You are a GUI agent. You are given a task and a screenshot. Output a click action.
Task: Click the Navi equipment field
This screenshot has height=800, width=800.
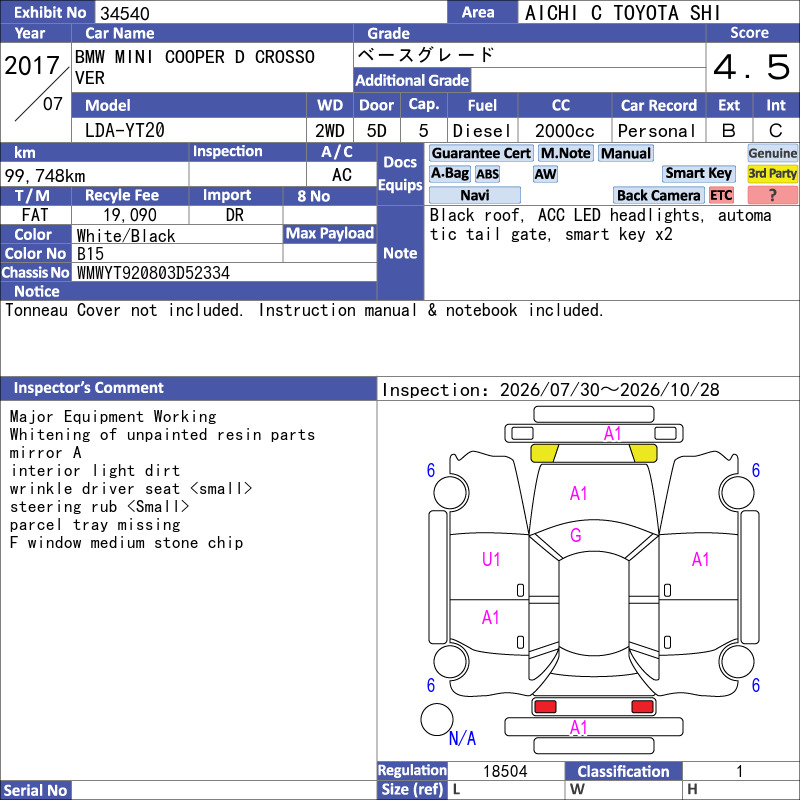coord(474,195)
